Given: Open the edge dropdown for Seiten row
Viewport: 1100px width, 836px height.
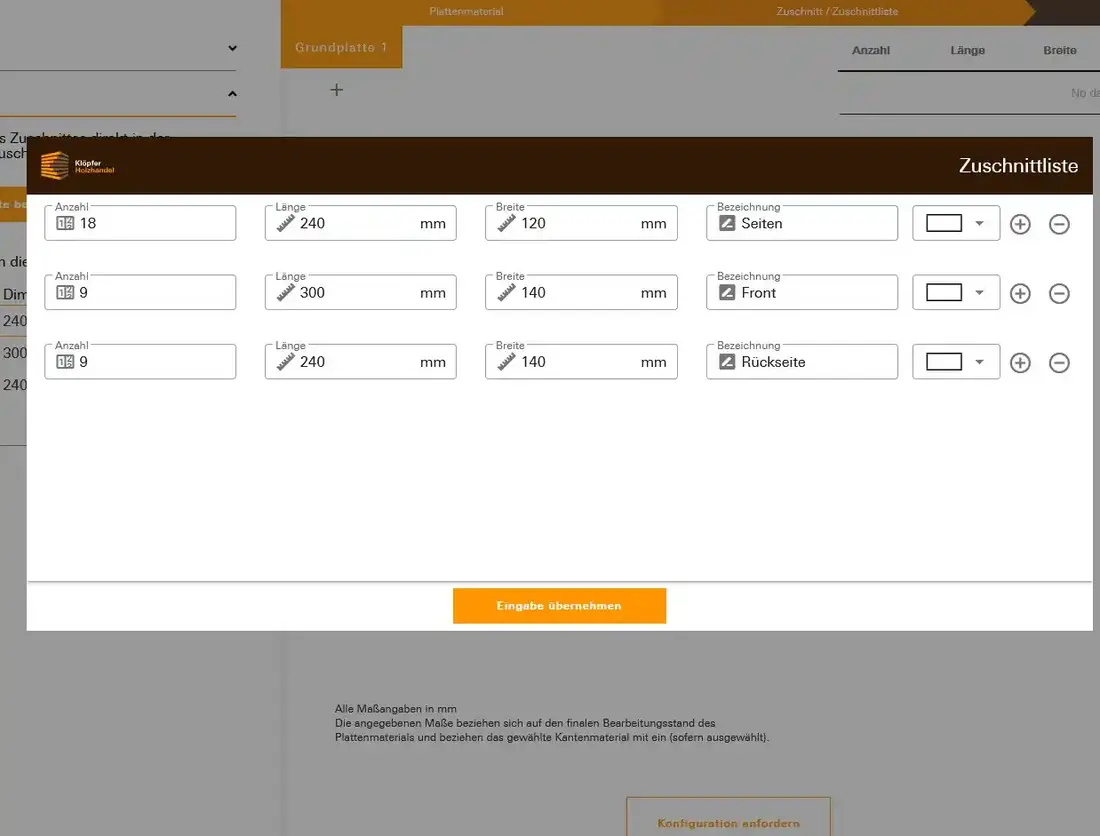Looking at the screenshot, I should pyautogui.click(x=956, y=224).
